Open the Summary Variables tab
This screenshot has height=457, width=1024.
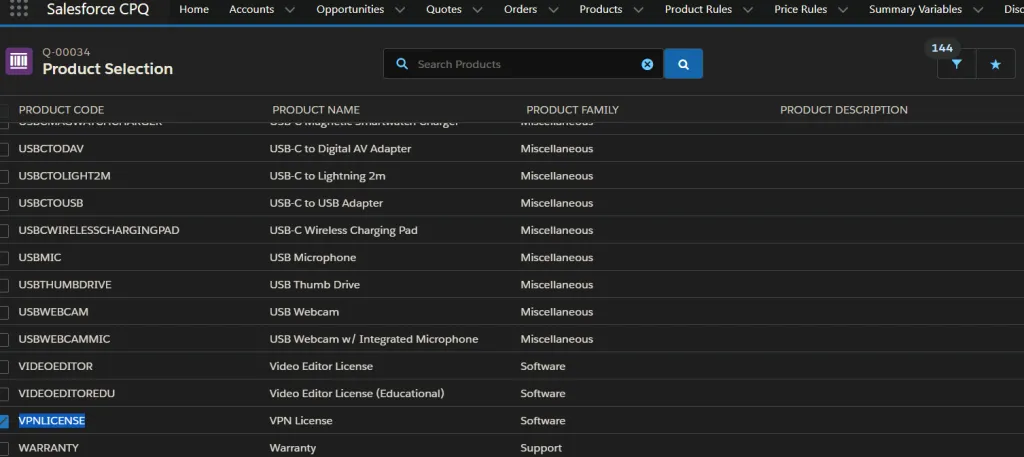click(x=915, y=9)
